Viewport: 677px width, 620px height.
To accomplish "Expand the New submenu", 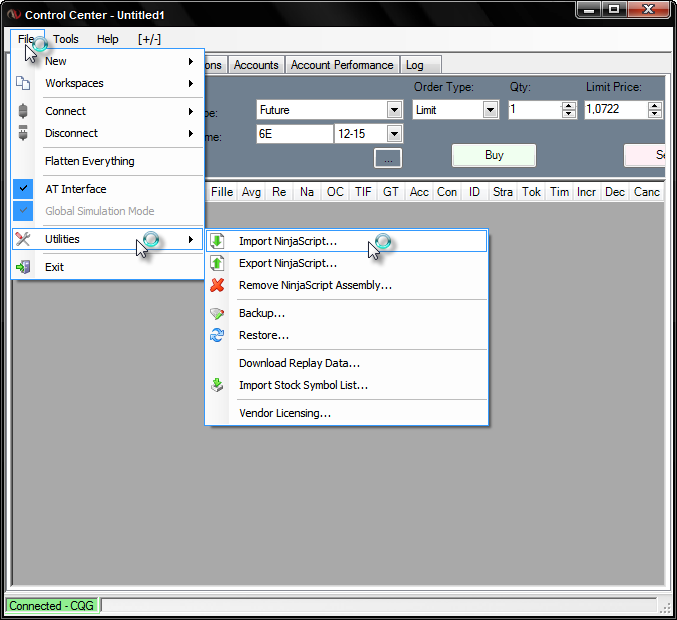I will pos(190,61).
